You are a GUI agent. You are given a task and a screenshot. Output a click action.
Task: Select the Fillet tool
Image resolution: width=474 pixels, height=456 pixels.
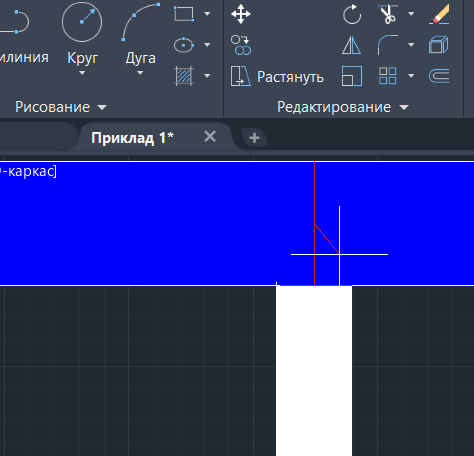[388, 45]
